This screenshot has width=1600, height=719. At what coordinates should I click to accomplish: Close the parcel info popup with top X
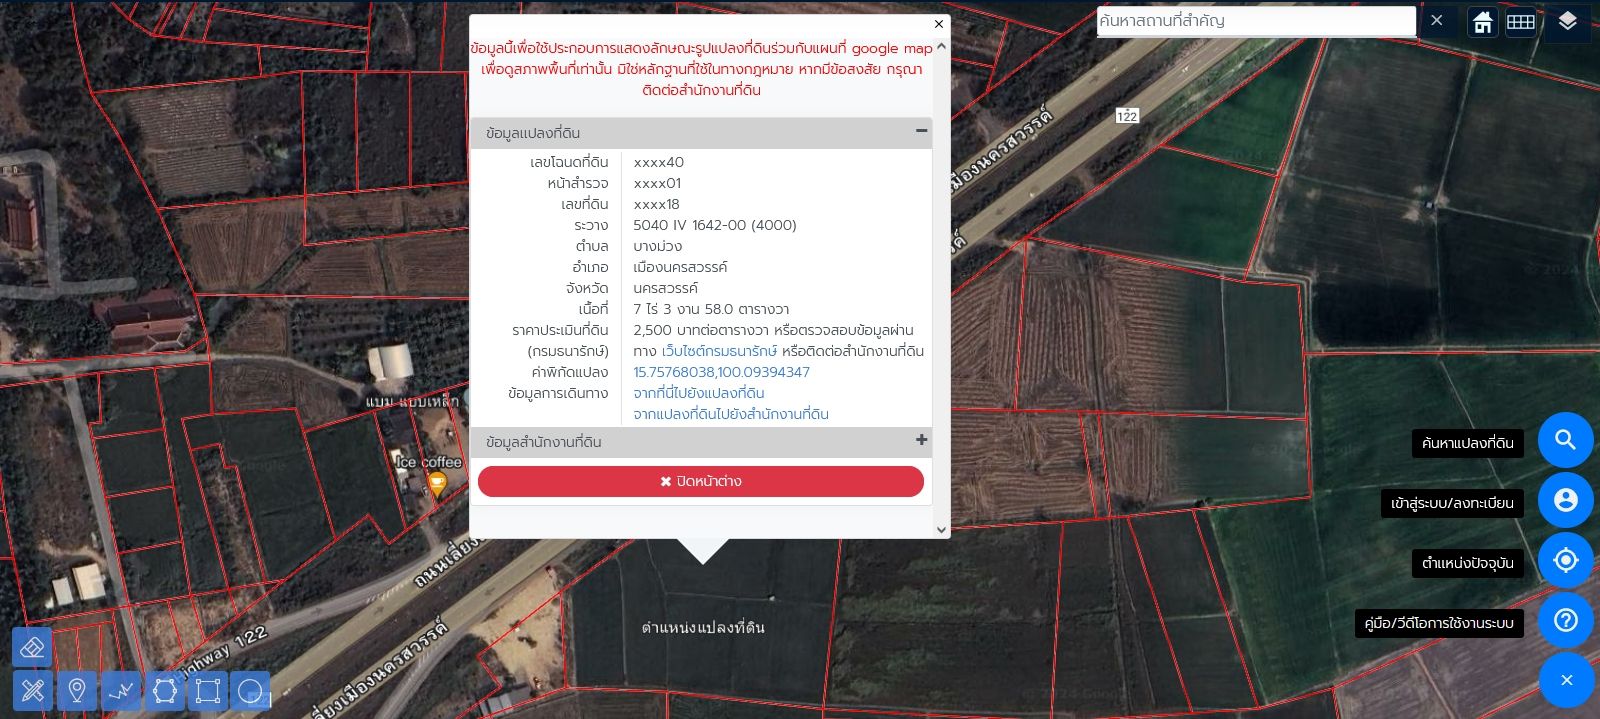click(x=938, y=24)
